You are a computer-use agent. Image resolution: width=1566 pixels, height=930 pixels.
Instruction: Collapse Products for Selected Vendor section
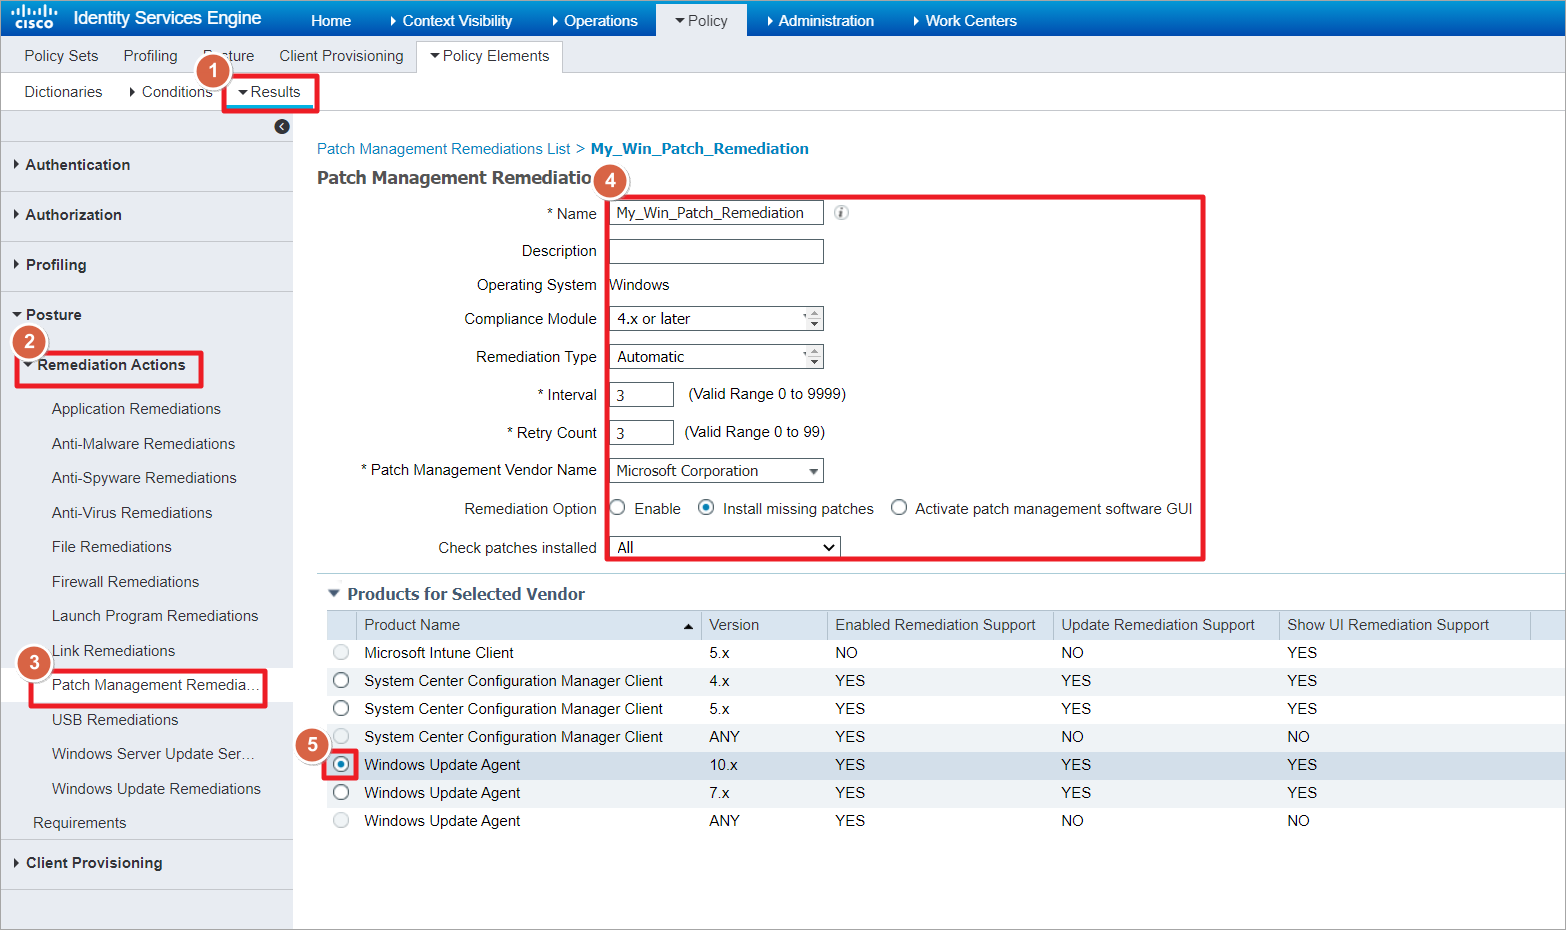pos(334,594)
